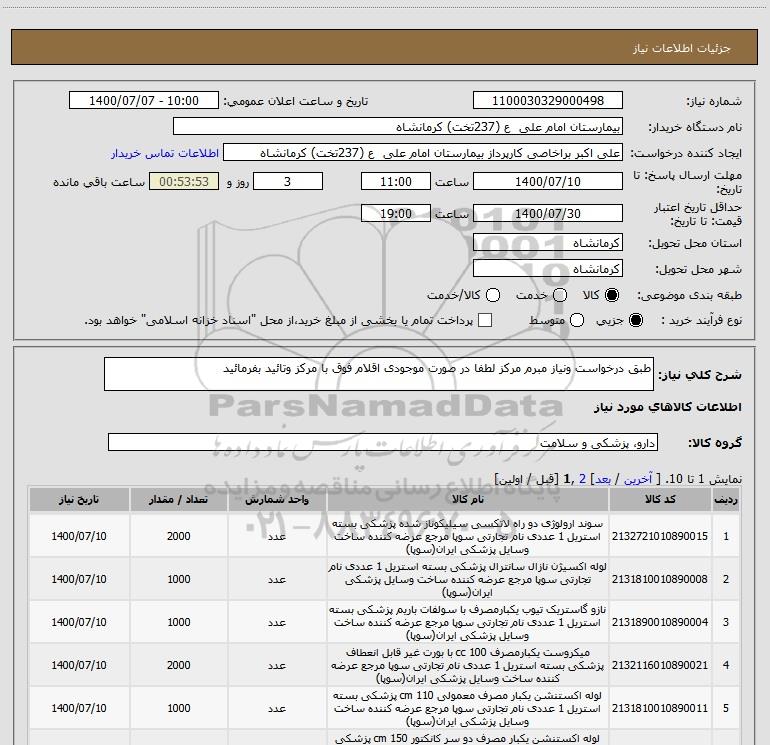This screenshot has width=770, height=745.
Task: Open اطلاعات تماس خریدار link
Action: pyautogui.click(x=165, y=153)
